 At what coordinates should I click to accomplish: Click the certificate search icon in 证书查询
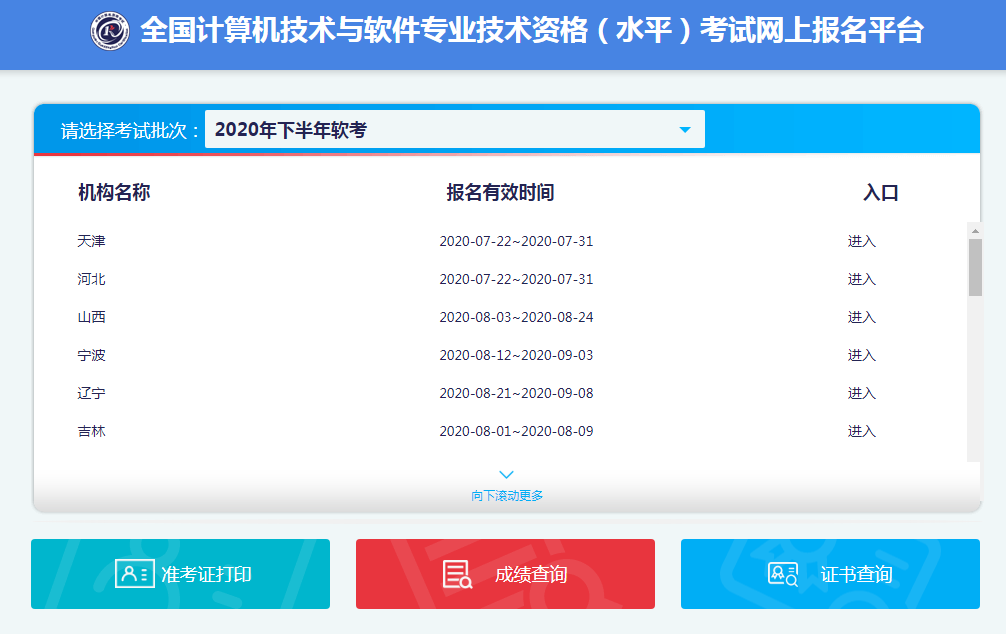[x=783, y=574]
